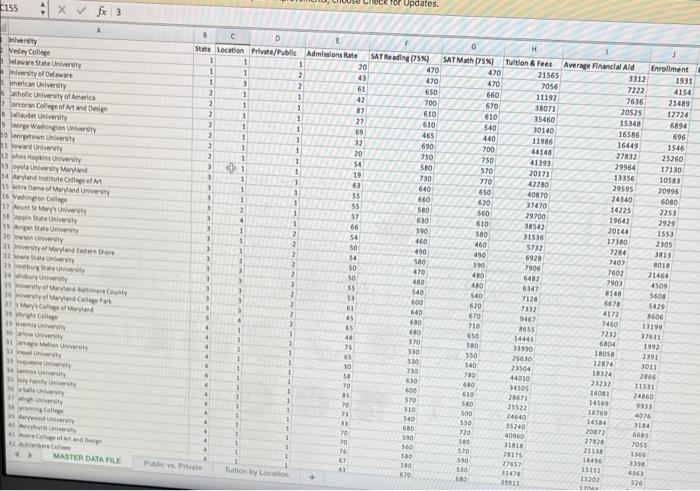Select the Gallaudet University cell
700x491 pixels.
point(38,117)
